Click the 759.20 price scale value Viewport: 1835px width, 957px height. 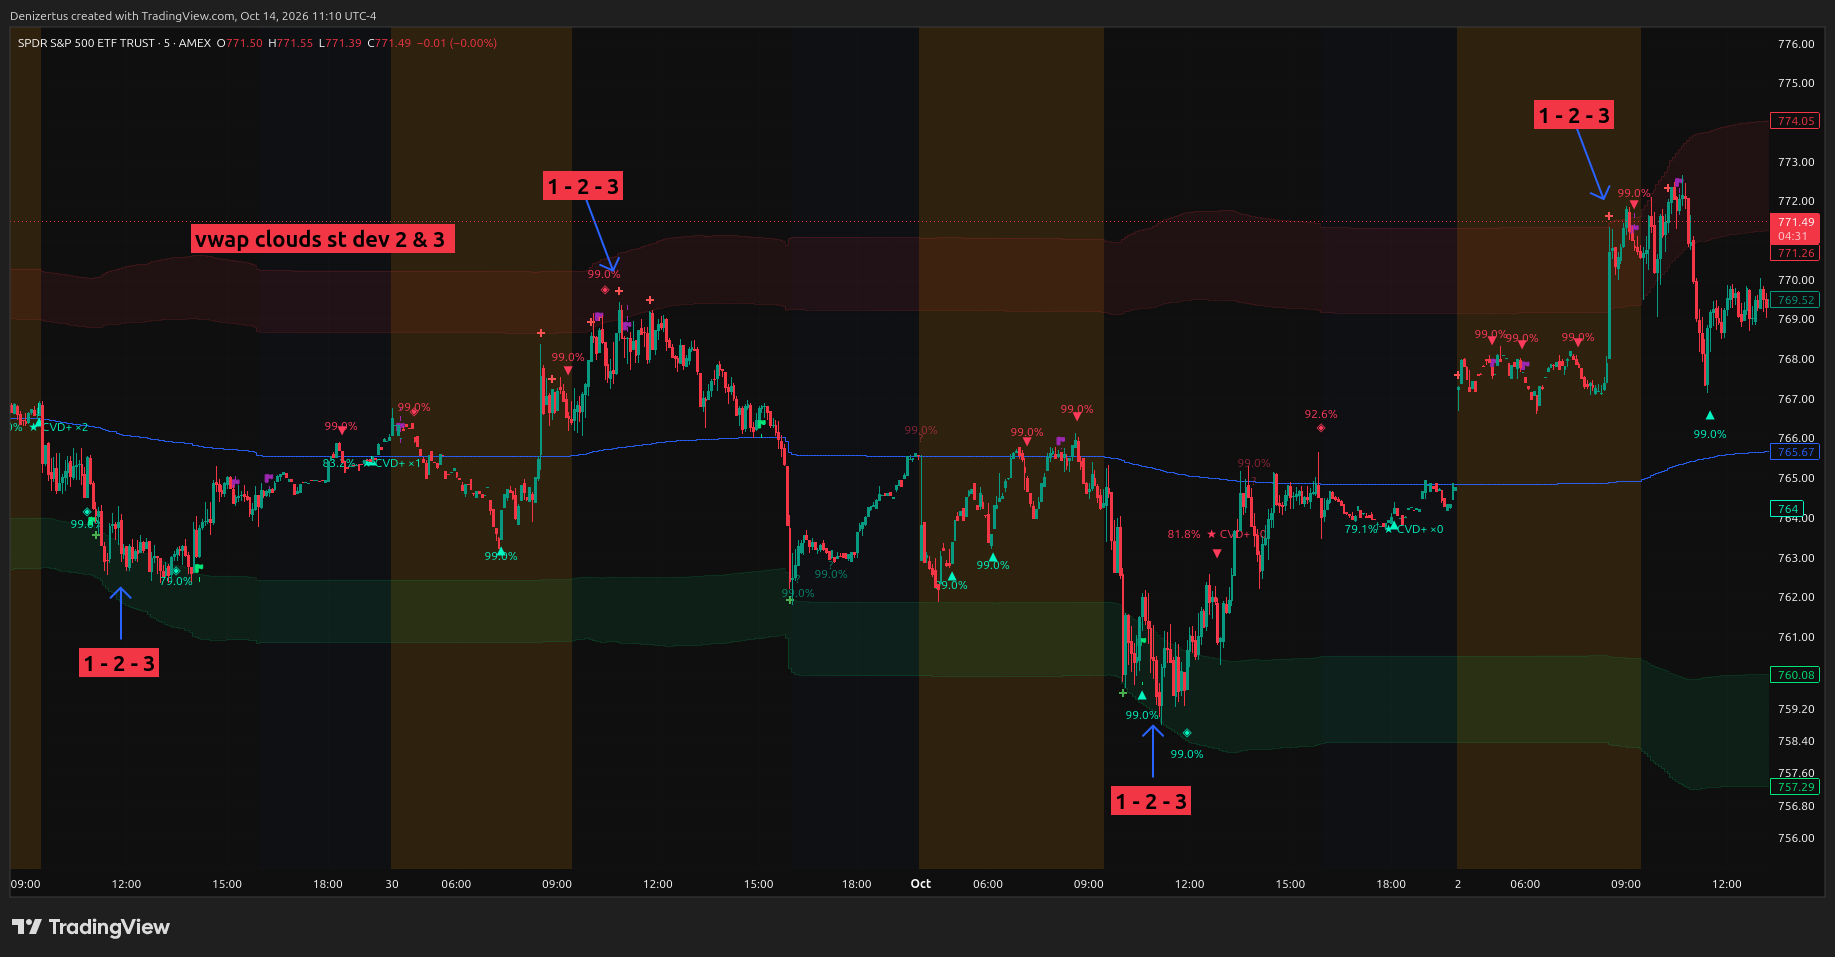point(1796,709)
